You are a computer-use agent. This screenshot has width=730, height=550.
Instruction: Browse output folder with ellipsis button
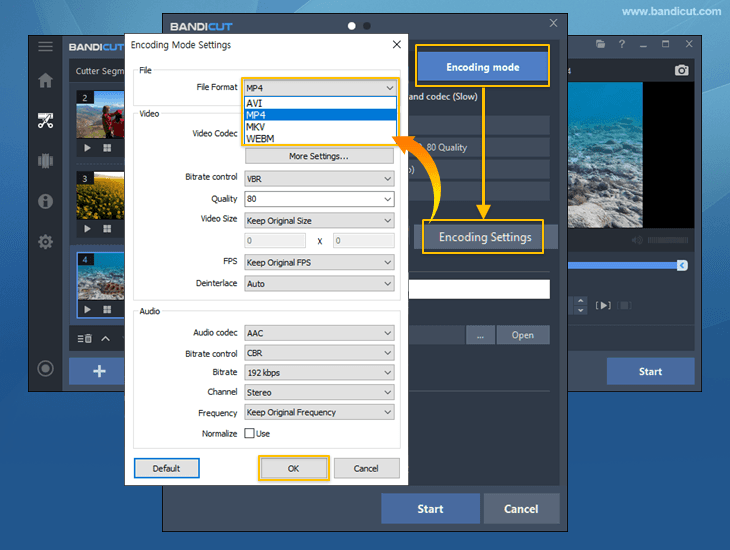[x=480, y=335]
